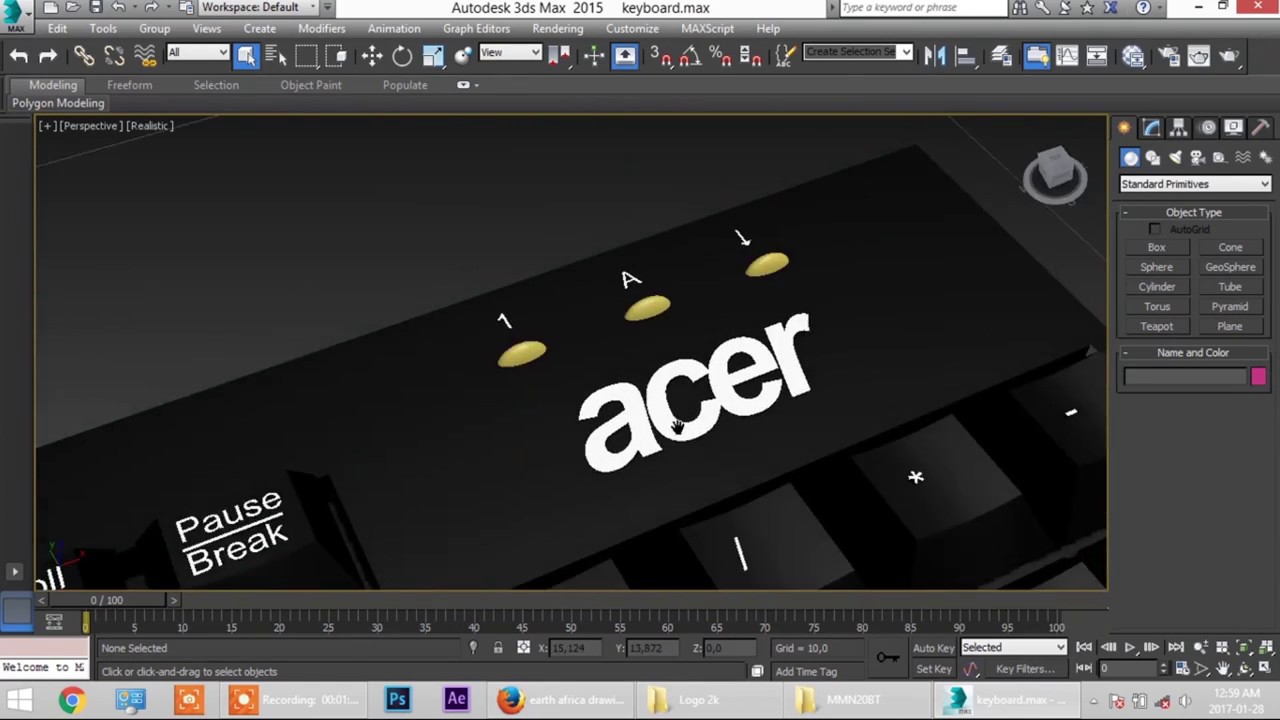Click the Select and Place tool

[463, 56]
